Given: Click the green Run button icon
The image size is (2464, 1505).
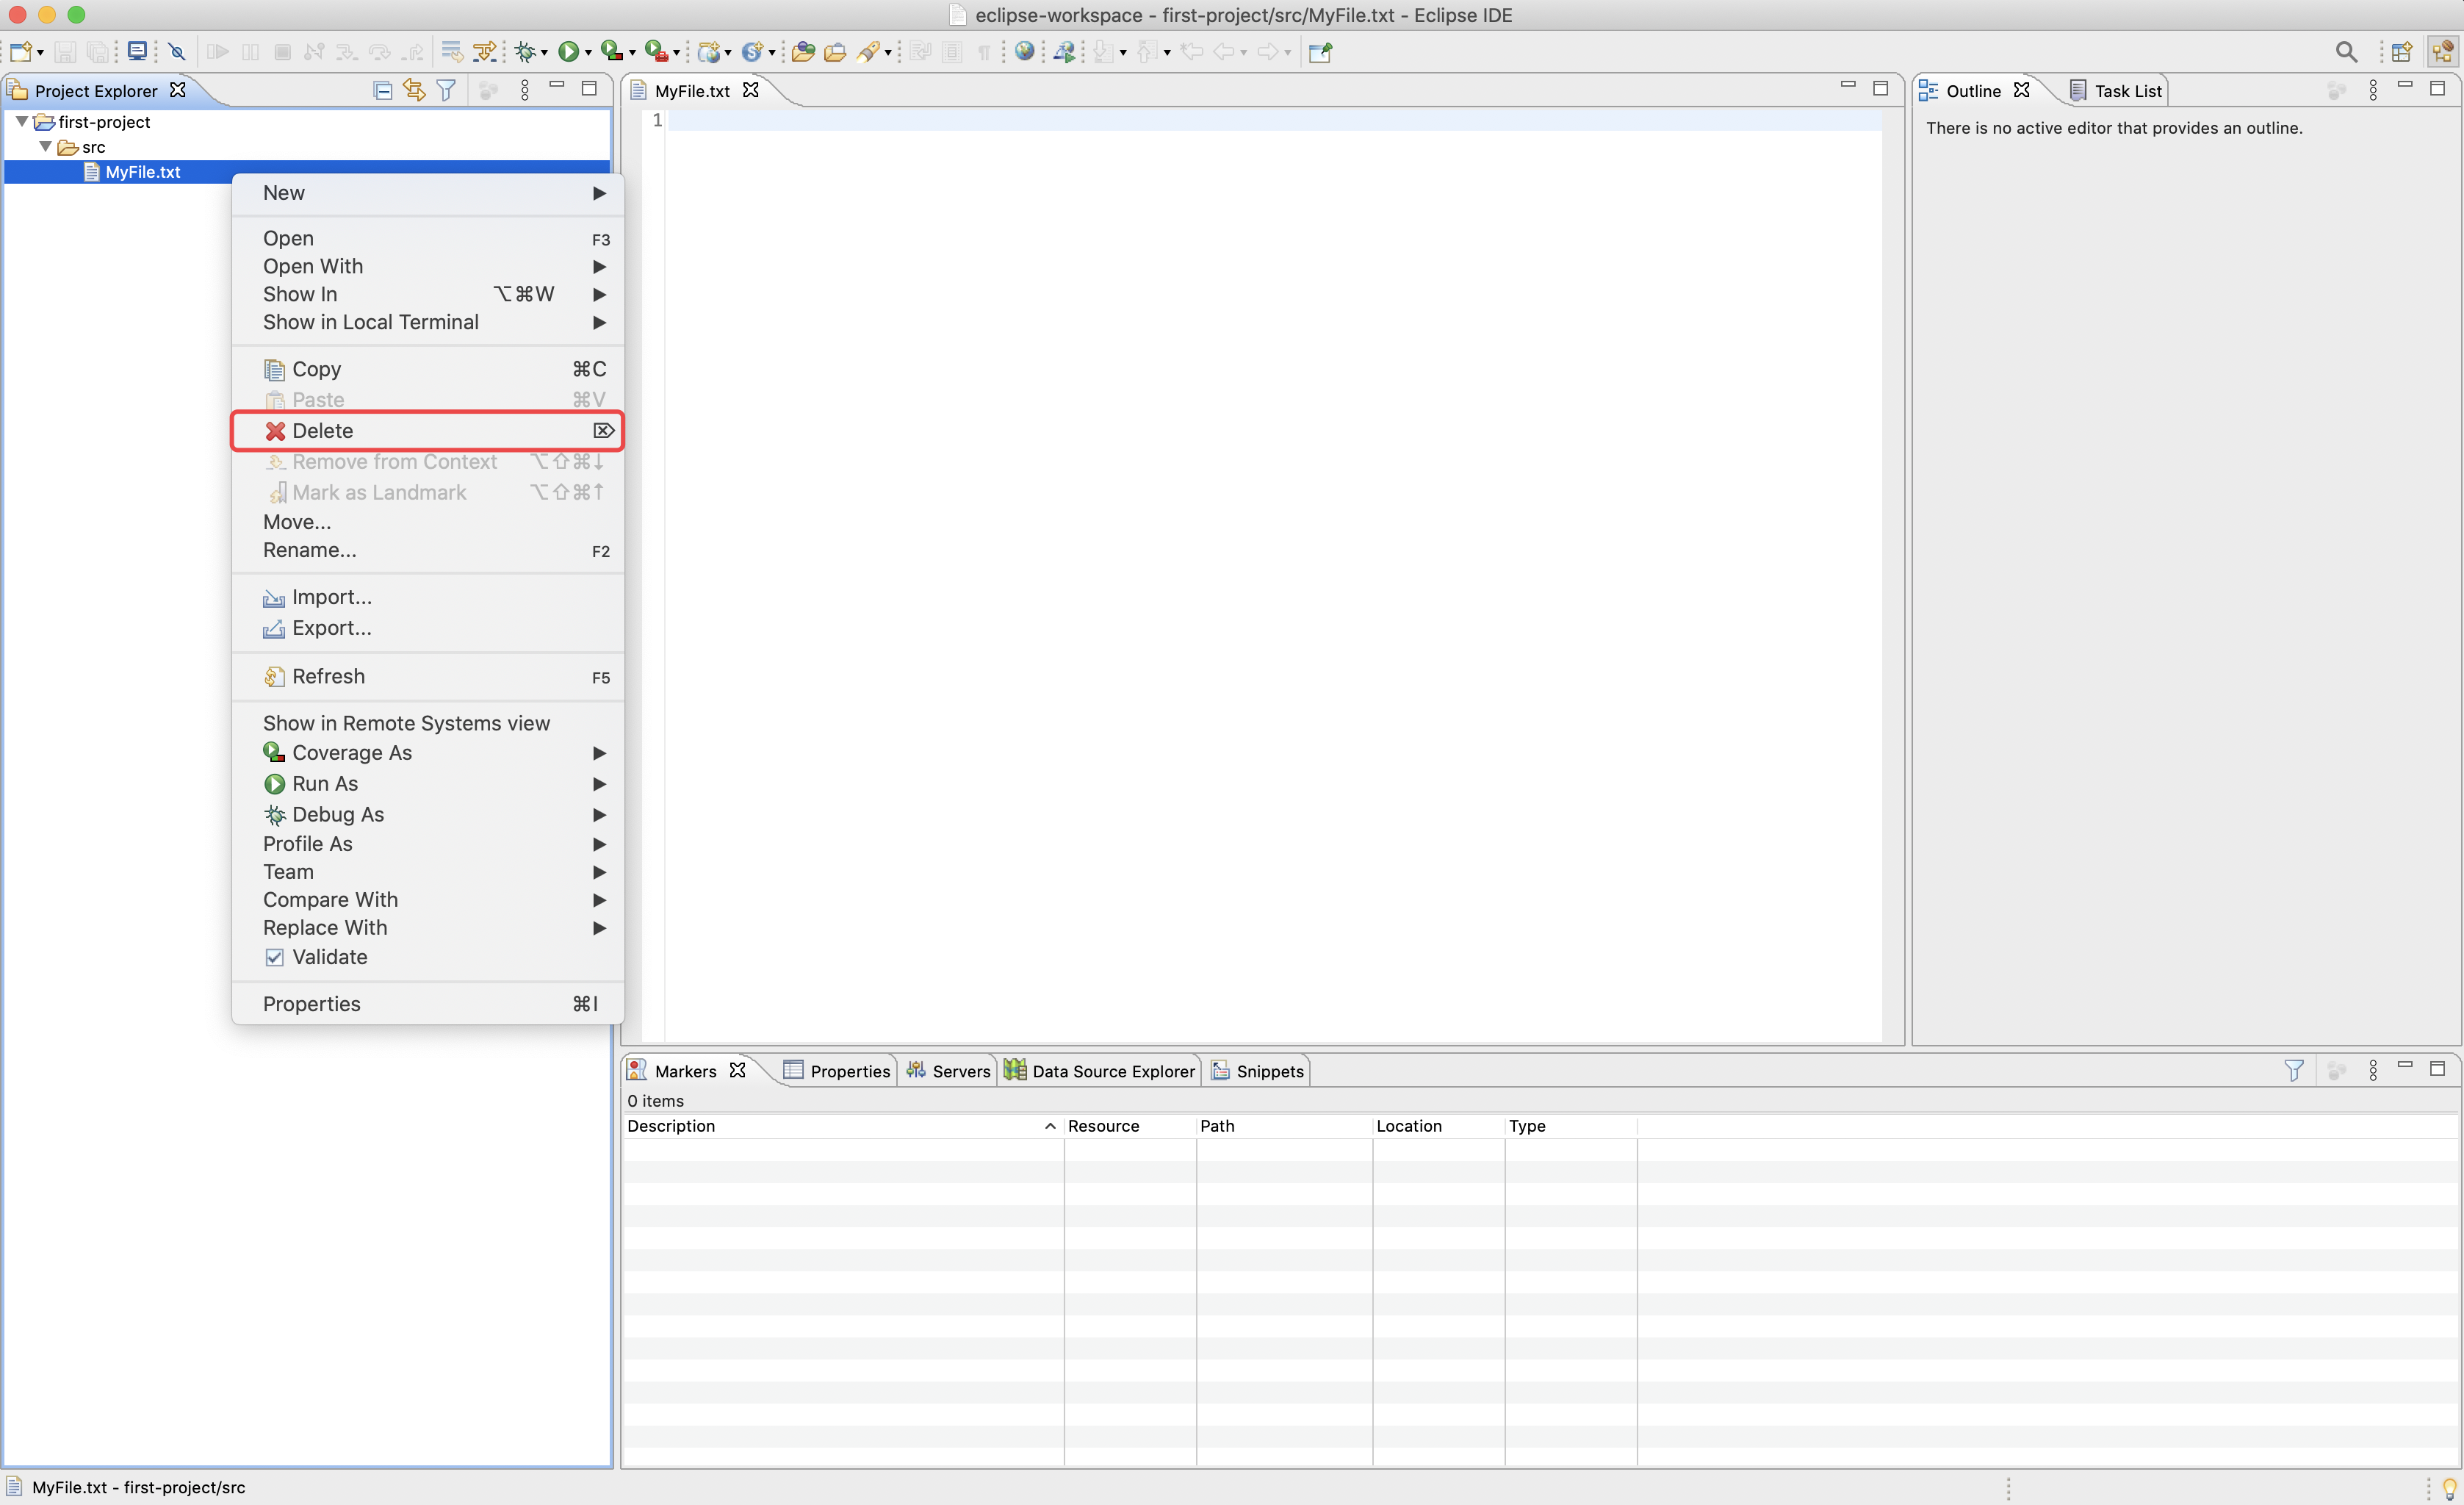Looking at the screenshot, I should click(x=568, y=51).
